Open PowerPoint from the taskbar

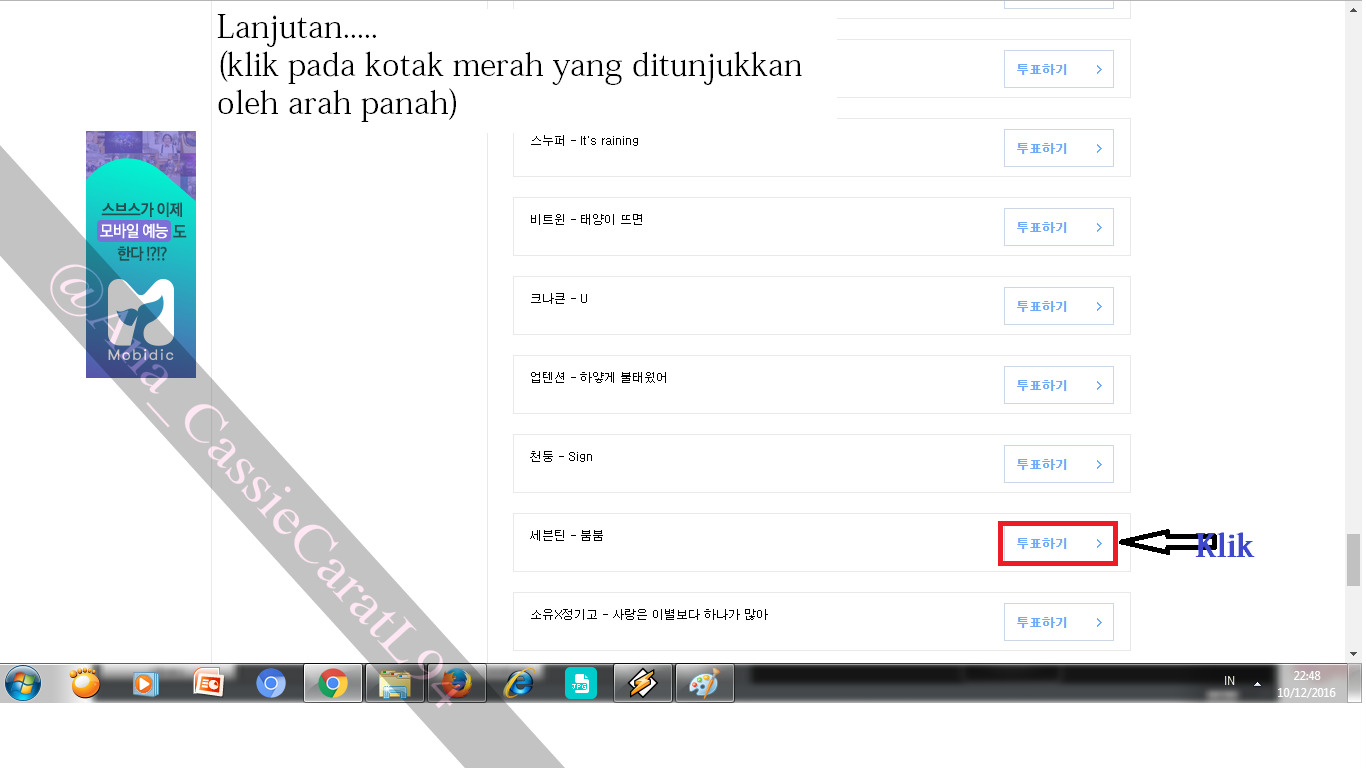point(208,683)
